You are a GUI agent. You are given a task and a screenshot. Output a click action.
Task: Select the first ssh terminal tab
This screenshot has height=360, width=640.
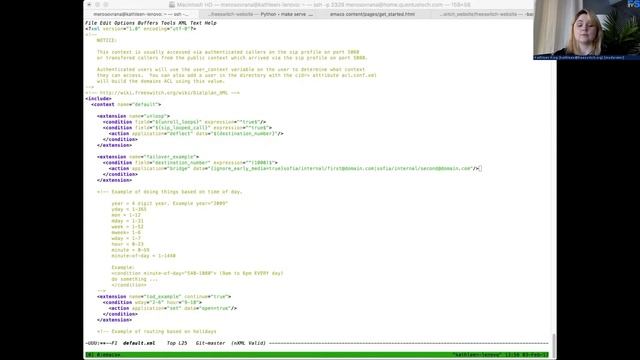tap(141, 14)
